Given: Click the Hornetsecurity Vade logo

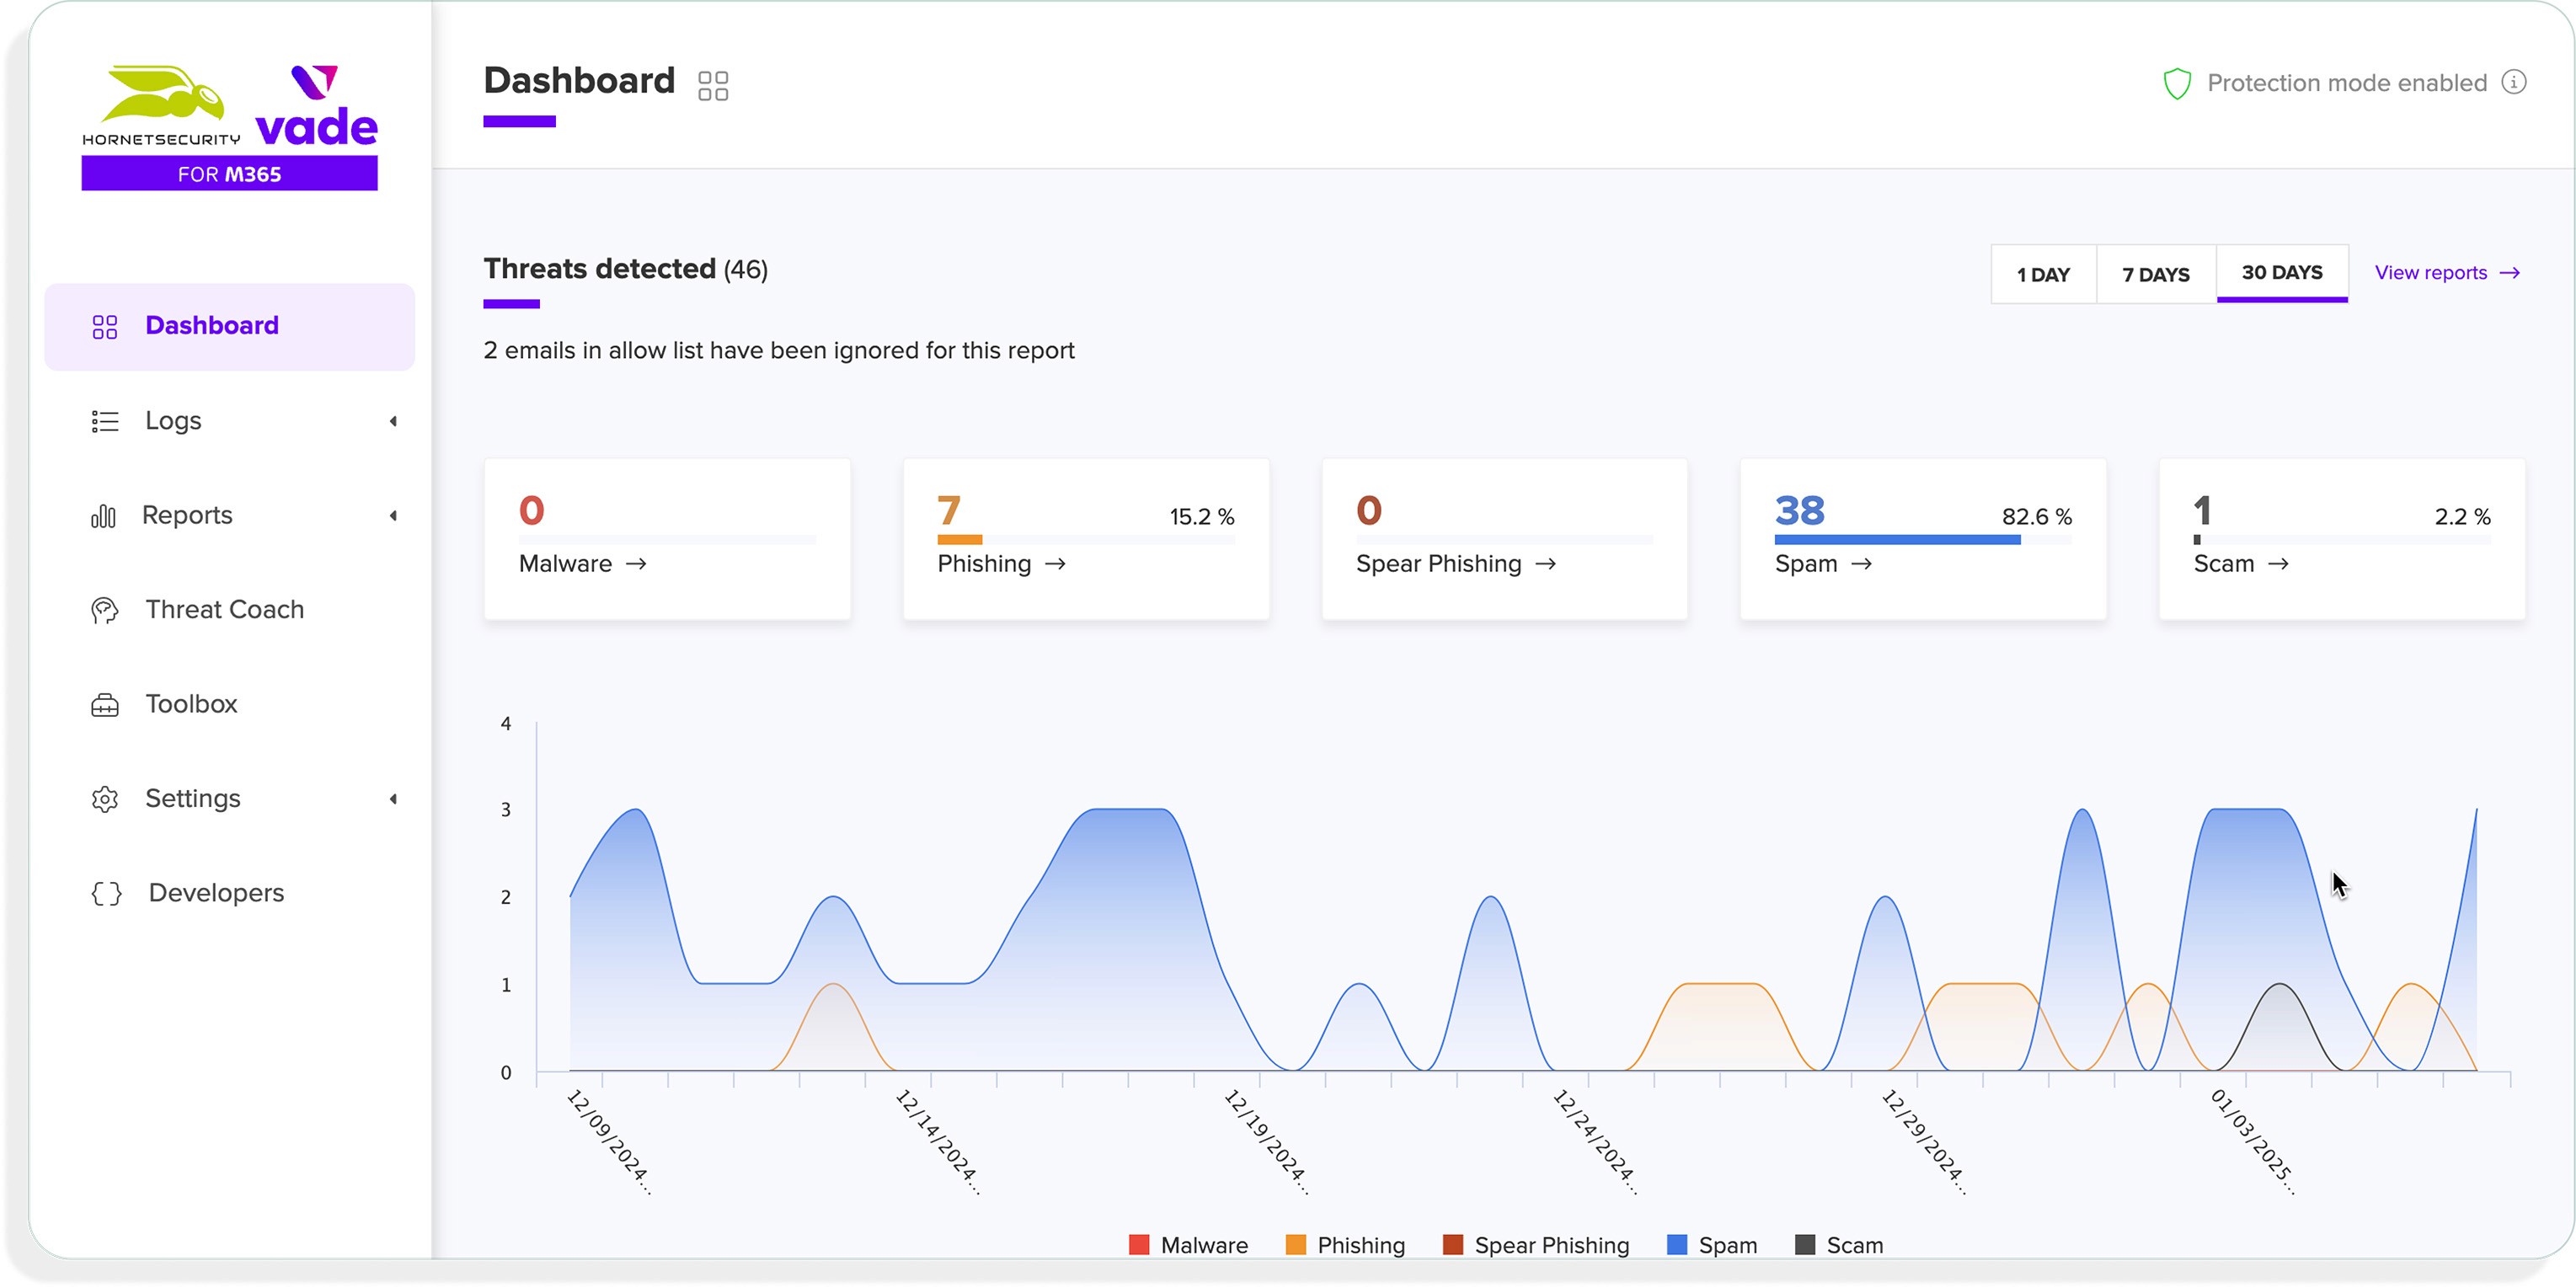Looking at the screenshot, I should click(x=230, y=127).
